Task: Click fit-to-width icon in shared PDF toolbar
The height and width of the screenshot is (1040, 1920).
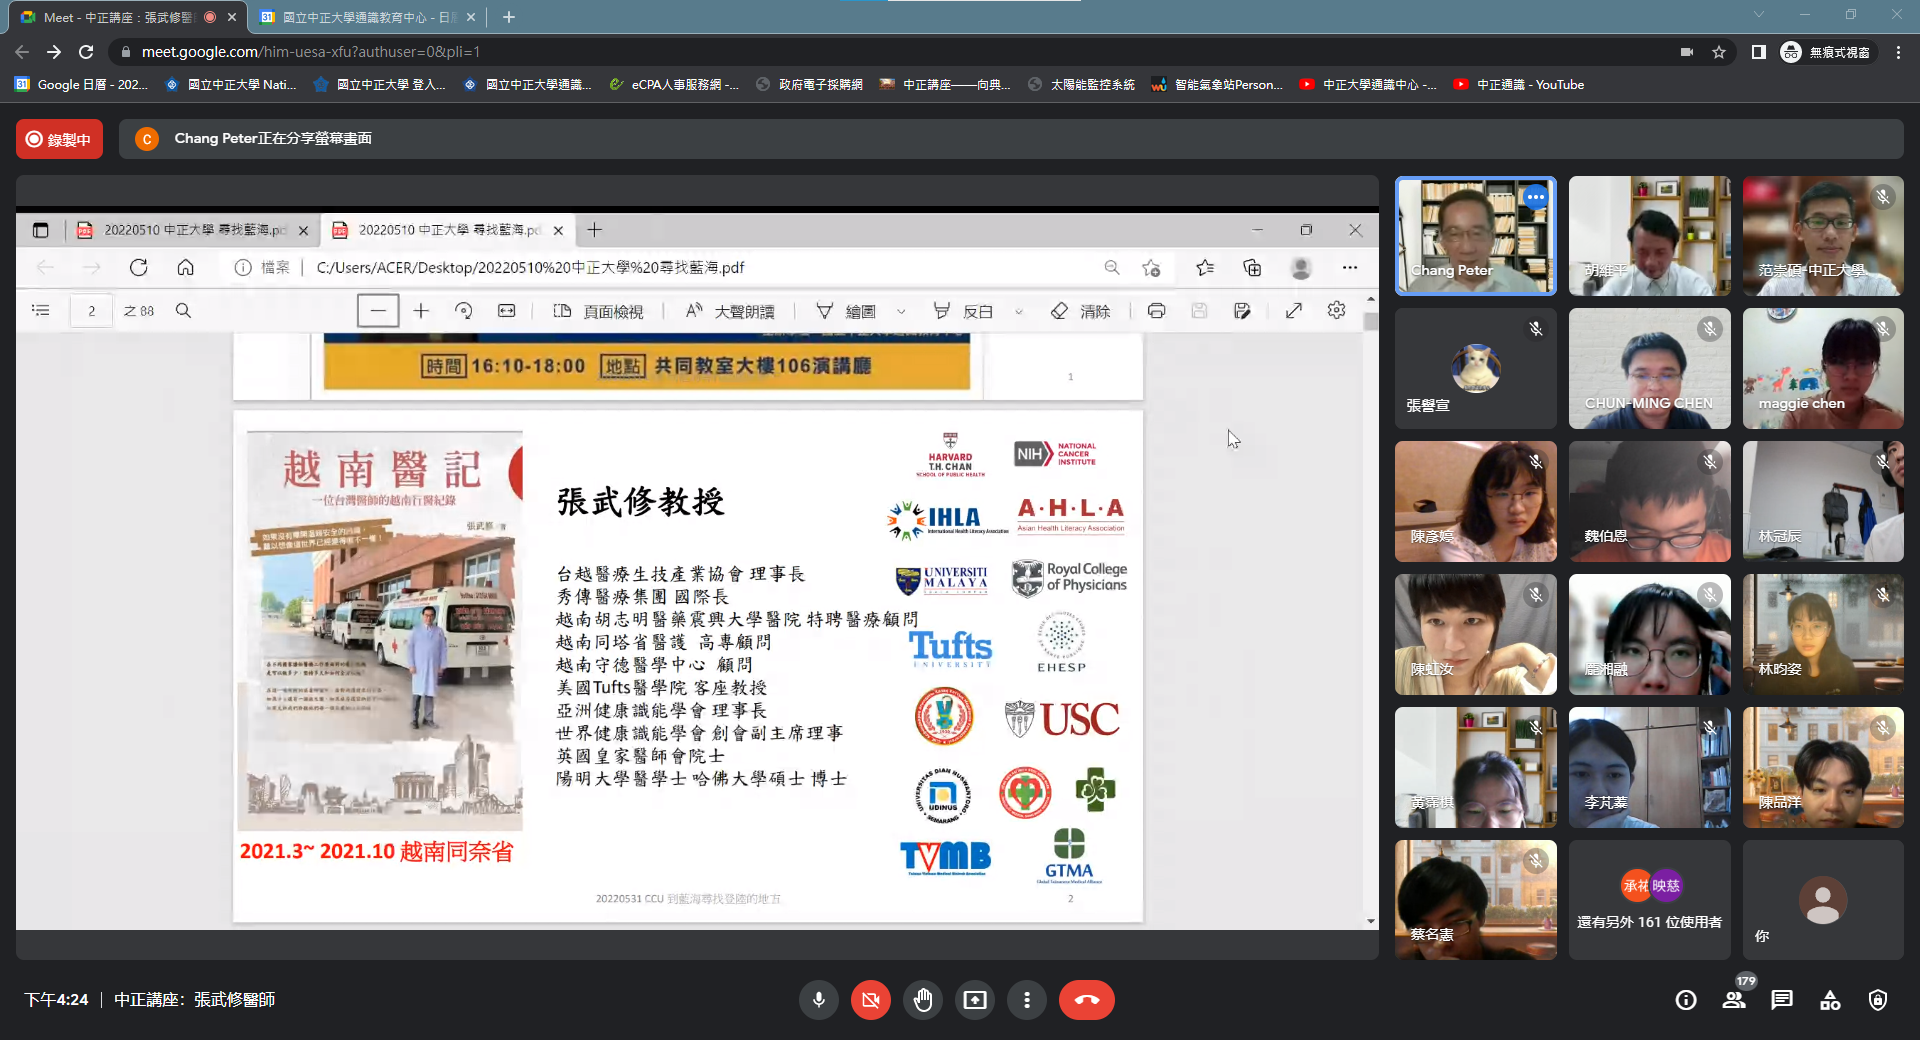Action: [x=507, y=311]
